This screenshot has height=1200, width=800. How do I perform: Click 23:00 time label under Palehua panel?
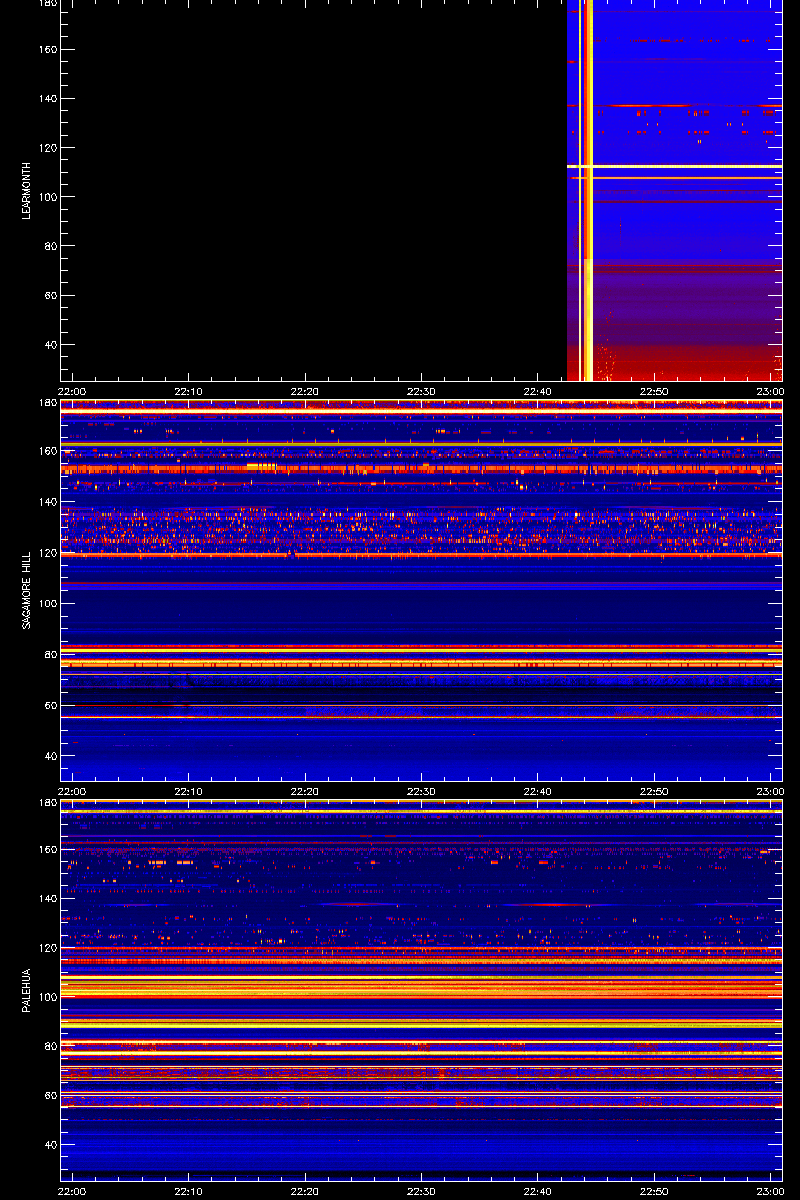[770, 1192]
